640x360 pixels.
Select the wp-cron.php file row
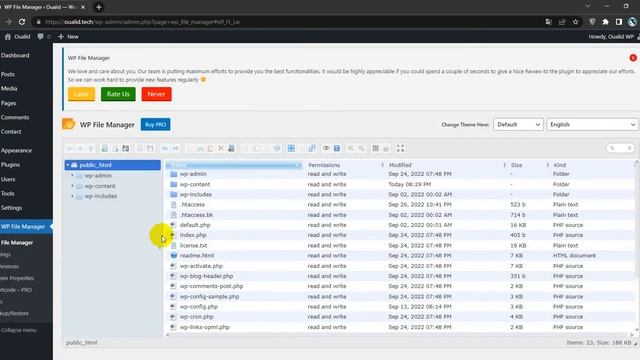[x=400, y=317]
